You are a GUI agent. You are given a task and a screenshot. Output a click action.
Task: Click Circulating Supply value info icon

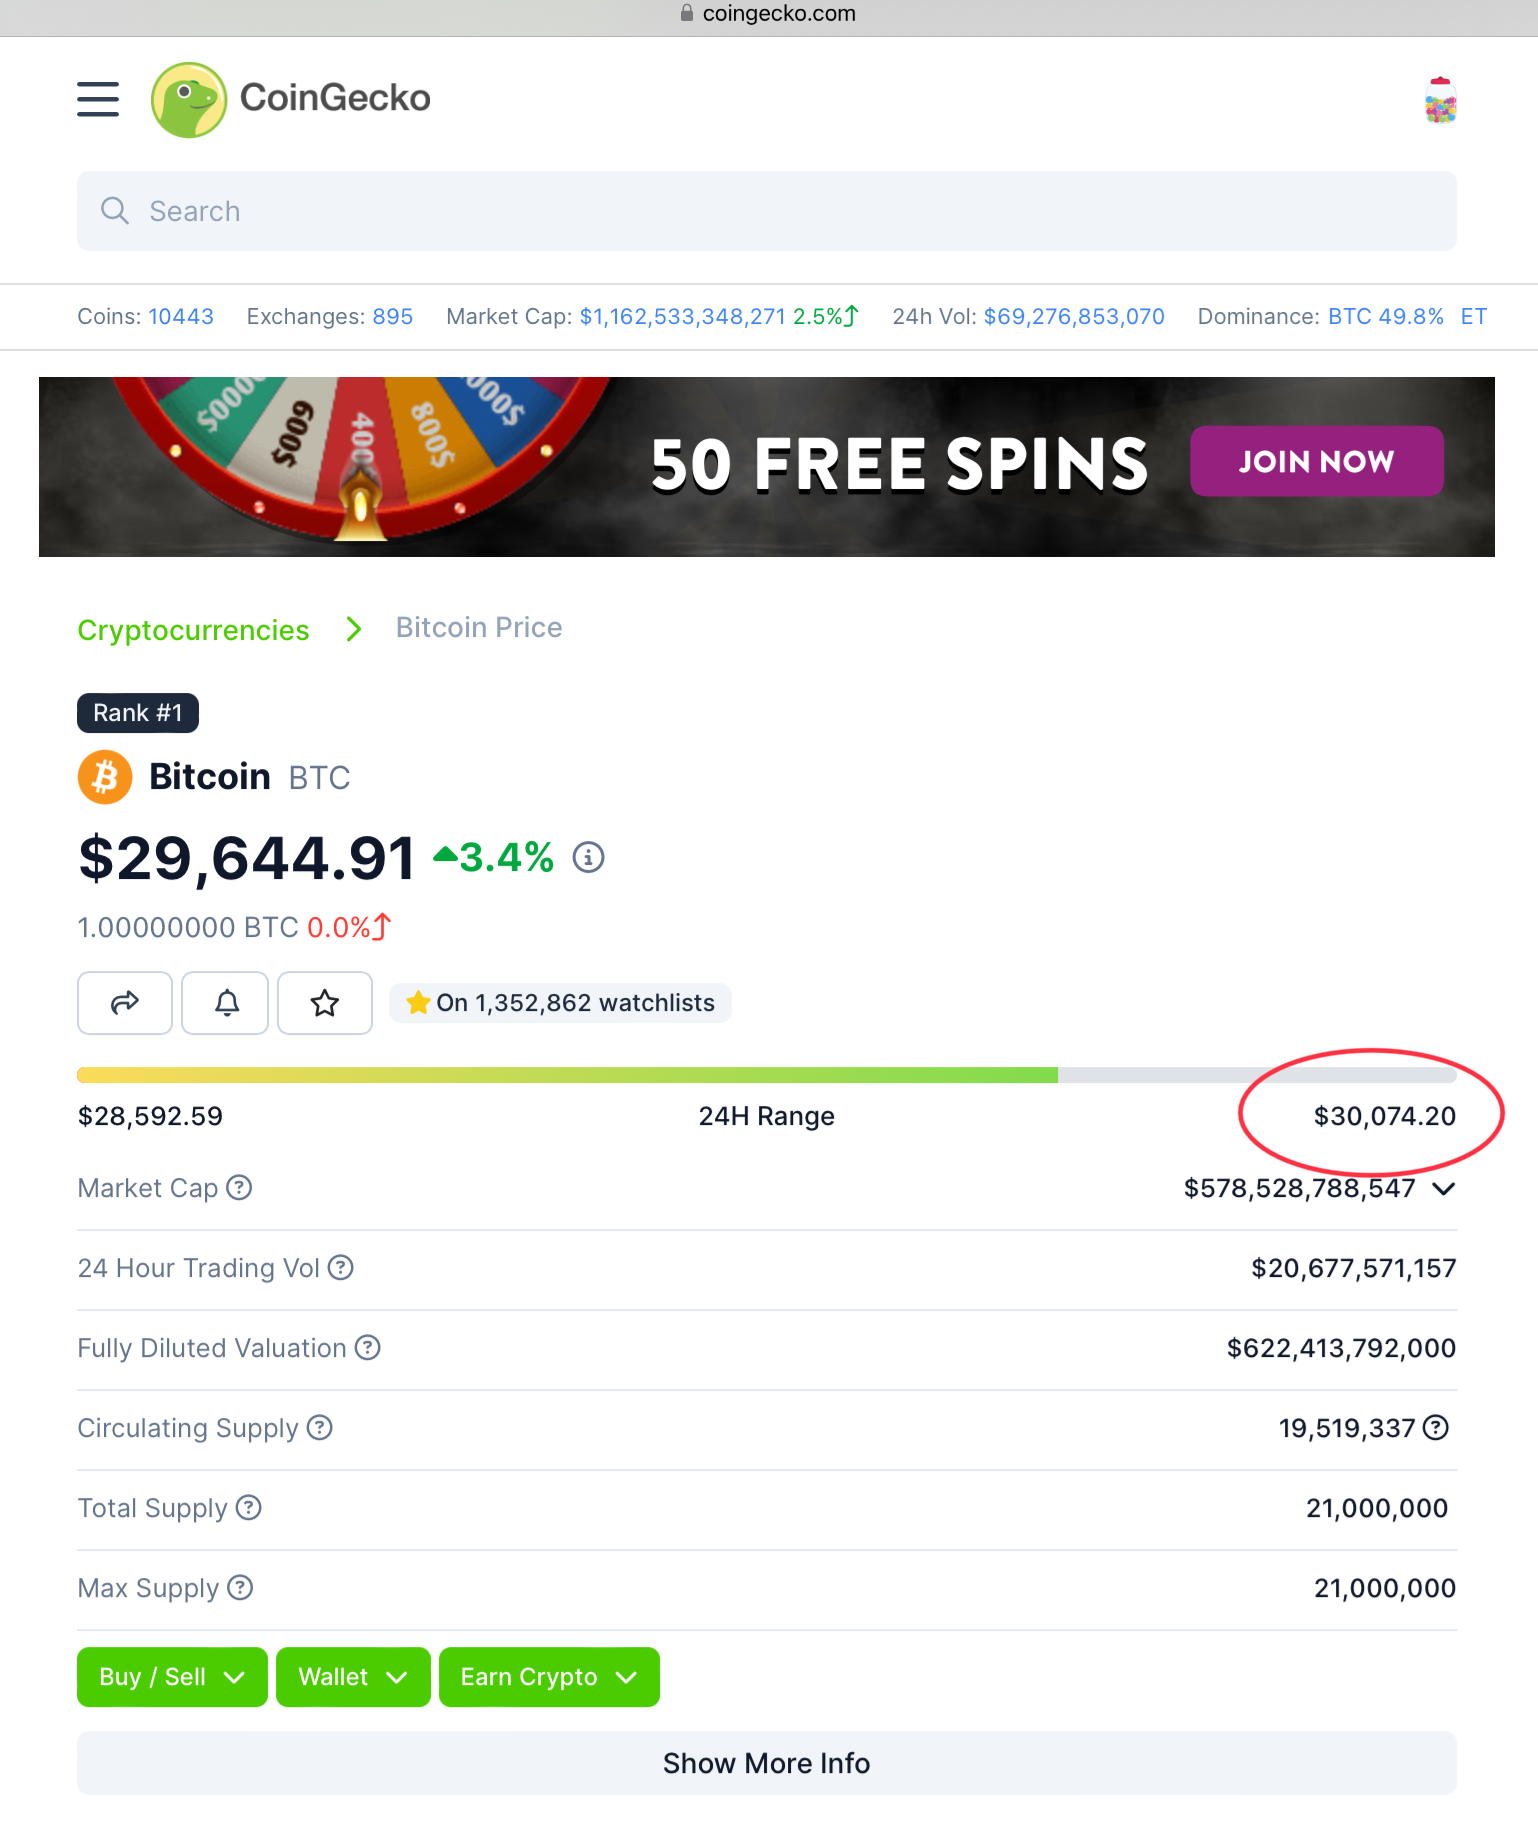(1436, 1428)
